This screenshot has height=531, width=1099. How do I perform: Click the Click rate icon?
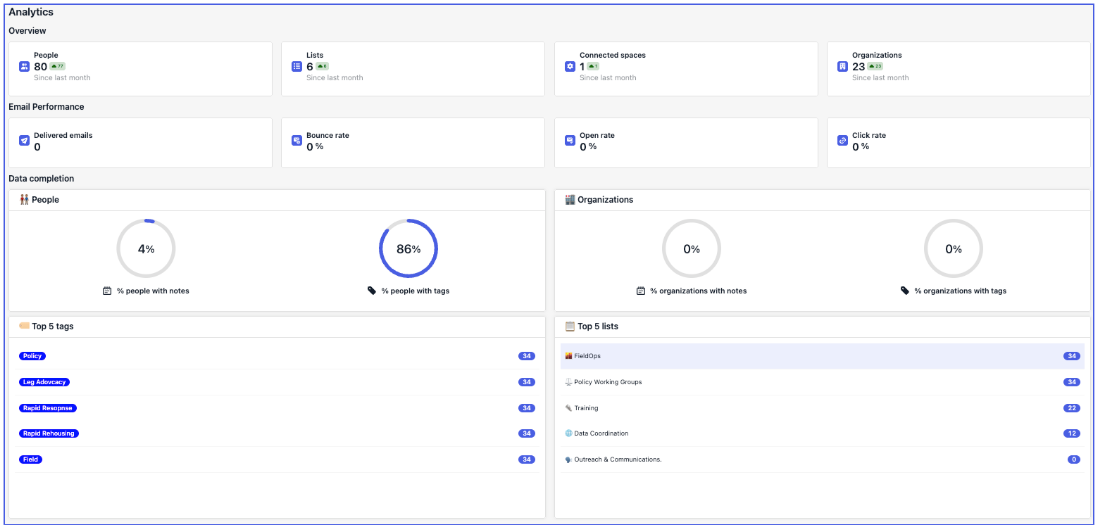tap(843, 141)
